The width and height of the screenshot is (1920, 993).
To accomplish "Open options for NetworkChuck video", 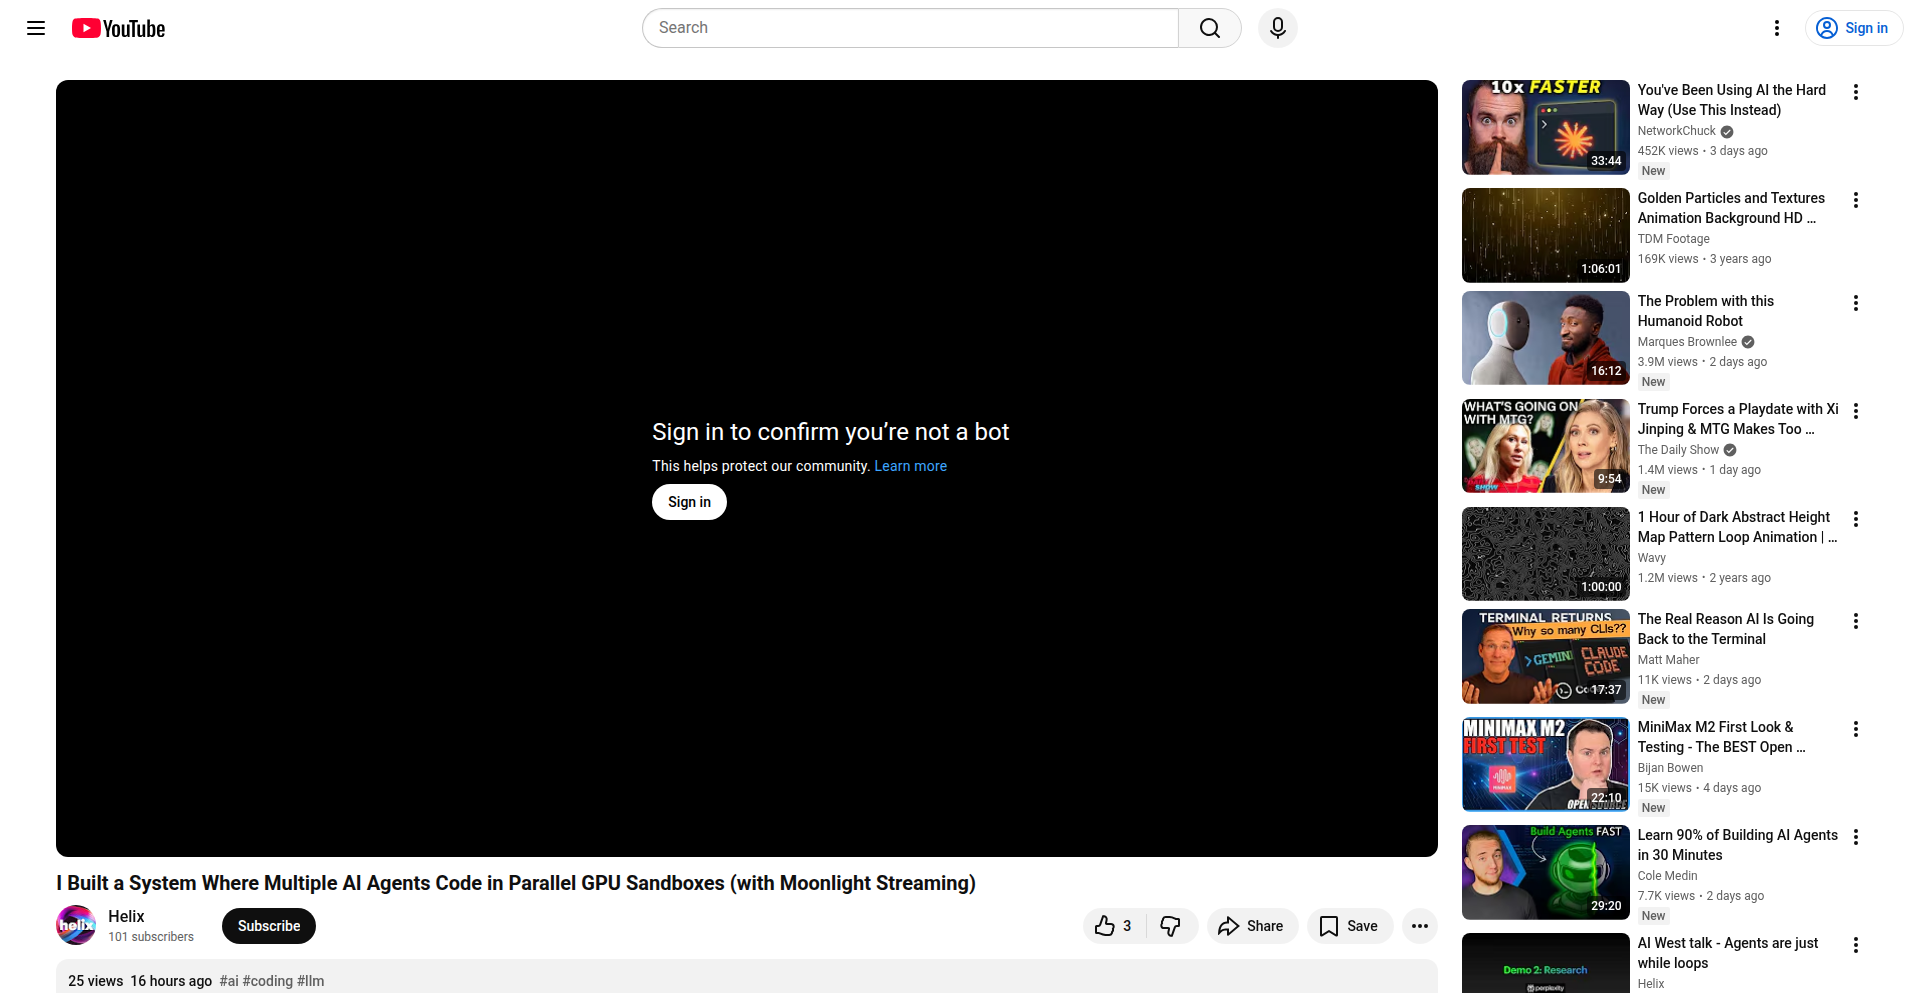I will click(x=1856, y=92).
